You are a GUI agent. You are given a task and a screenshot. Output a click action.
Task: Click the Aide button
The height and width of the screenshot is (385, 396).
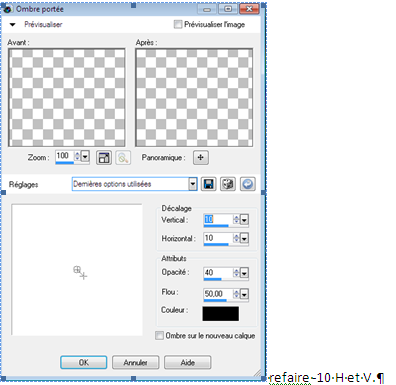pos(187,362)
